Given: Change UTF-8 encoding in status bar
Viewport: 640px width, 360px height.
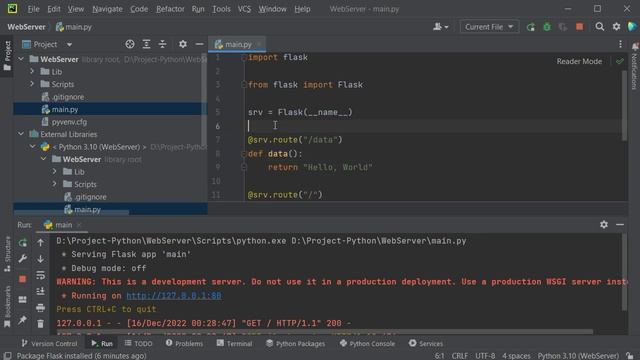Looking at the screenshot, I should [485, 356].
